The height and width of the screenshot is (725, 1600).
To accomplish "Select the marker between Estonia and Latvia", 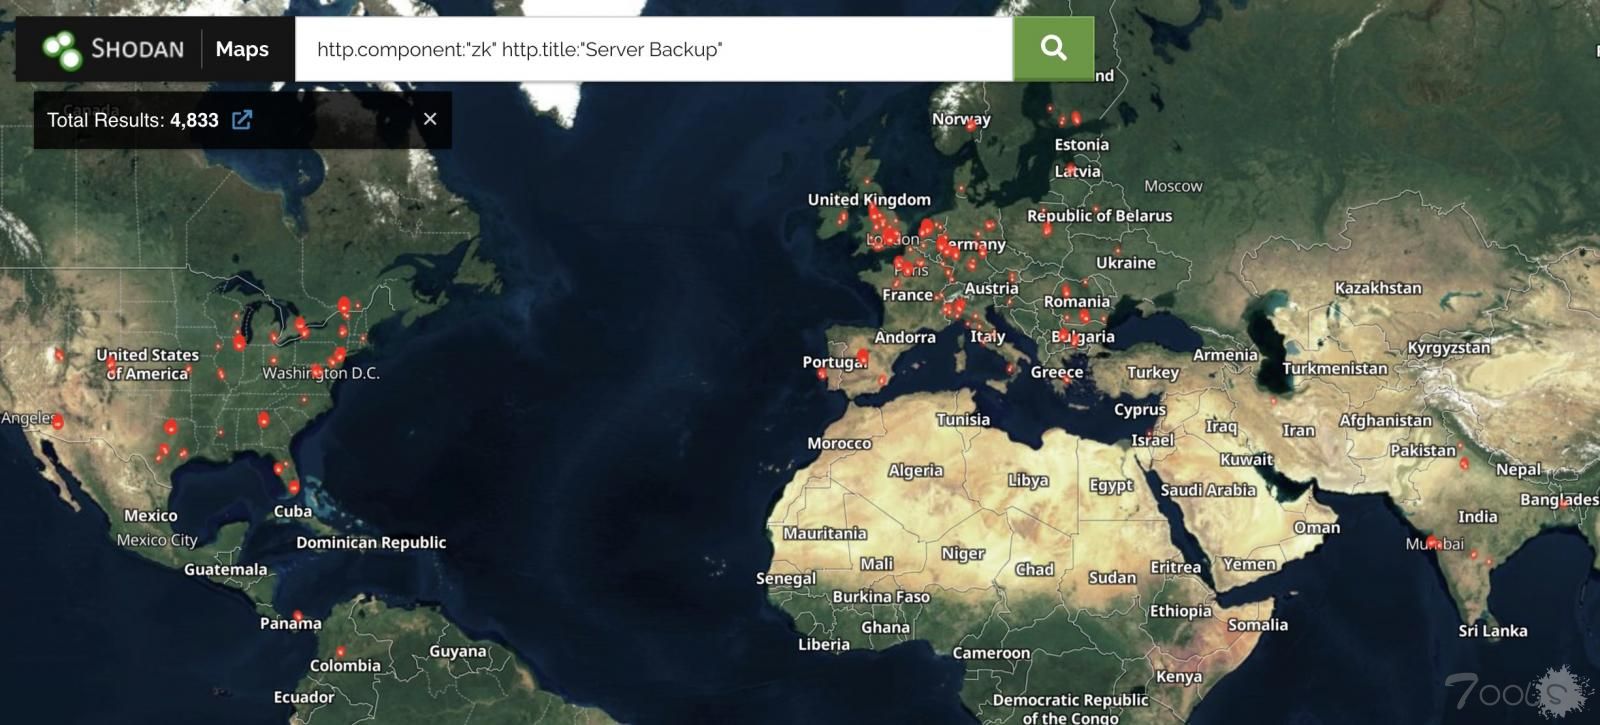I will tap(1071, 168).
